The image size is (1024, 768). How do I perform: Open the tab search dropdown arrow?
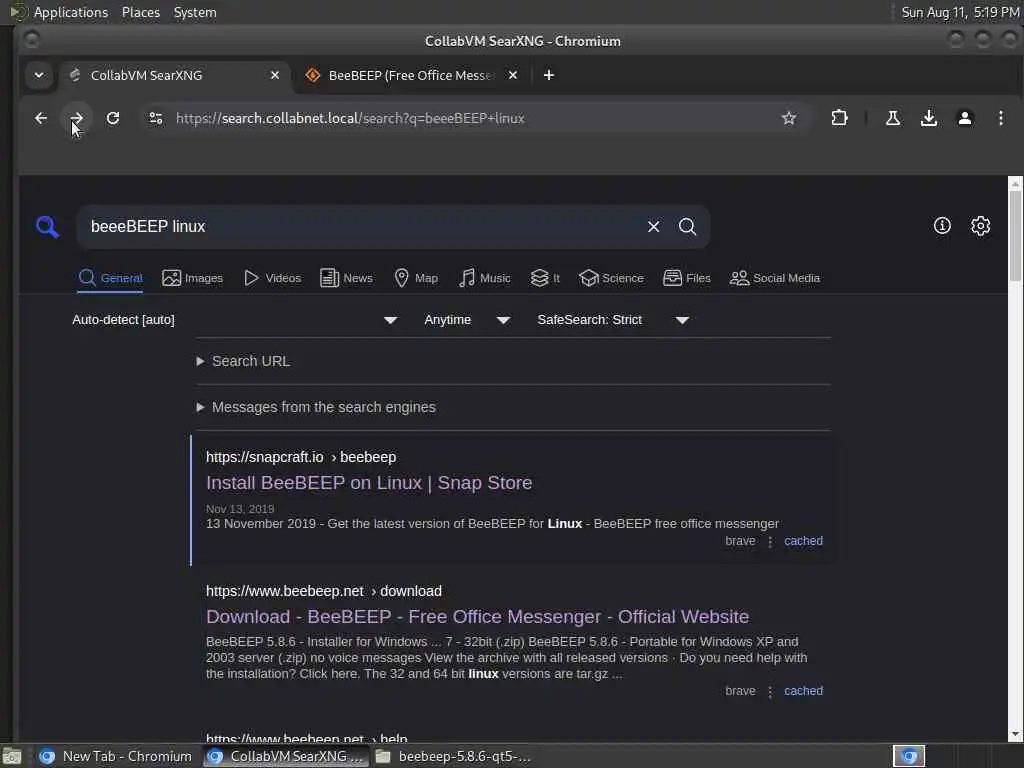click(x=39, y=75)
